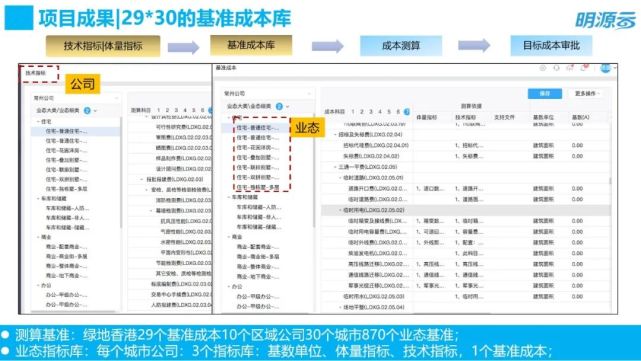Screen dimensions: 641x361
Task: Click the 高压线路迁移 cost row
Action: (466, 264)
